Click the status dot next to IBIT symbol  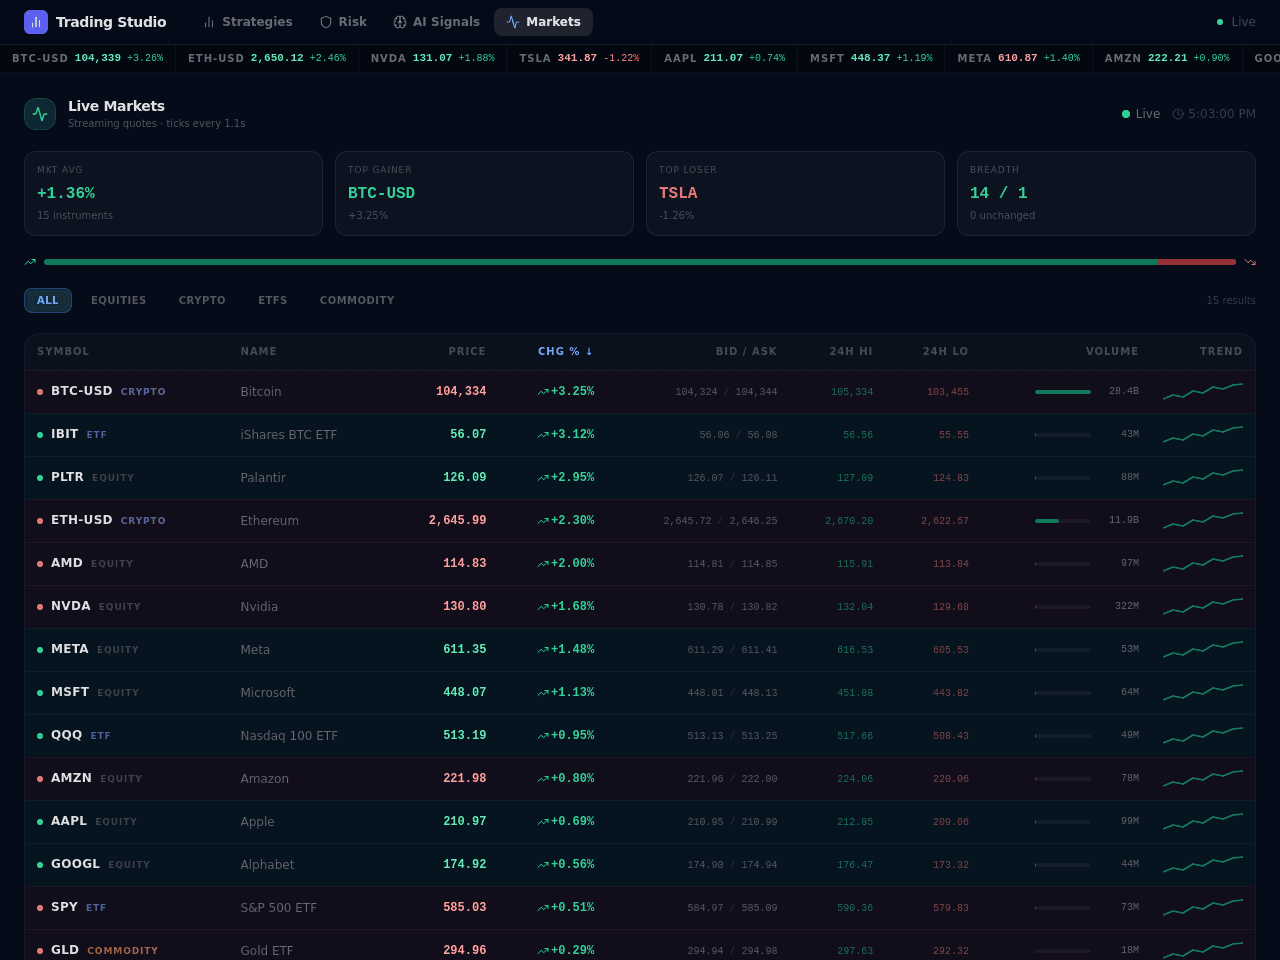pos(40,435)
